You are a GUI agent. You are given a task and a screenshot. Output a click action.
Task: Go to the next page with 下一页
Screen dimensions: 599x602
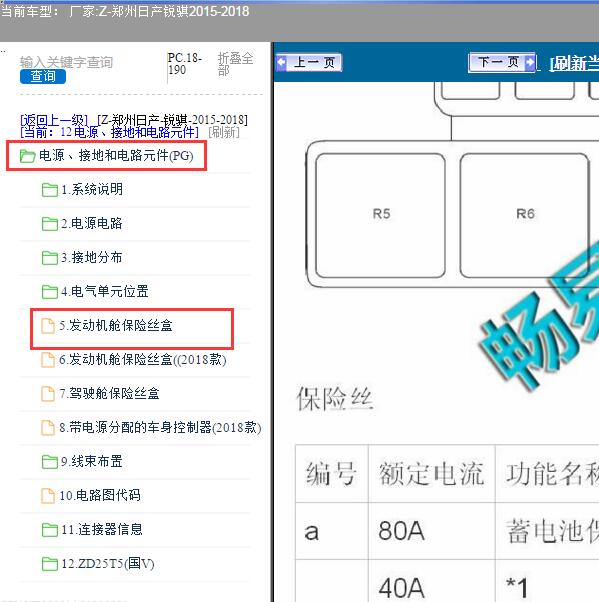click(502, 62)
